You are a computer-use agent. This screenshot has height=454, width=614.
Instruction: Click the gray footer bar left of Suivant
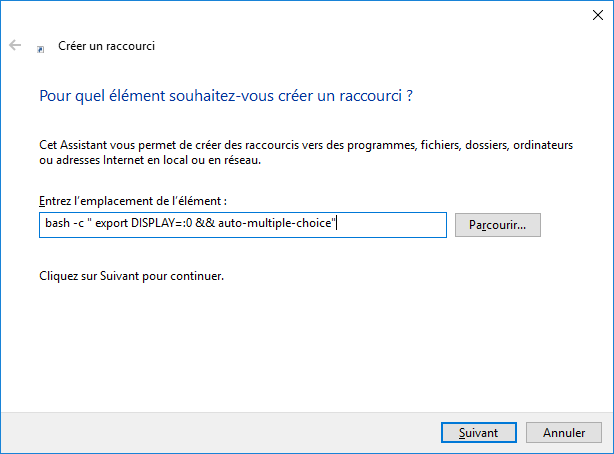(x=221, y=432)
